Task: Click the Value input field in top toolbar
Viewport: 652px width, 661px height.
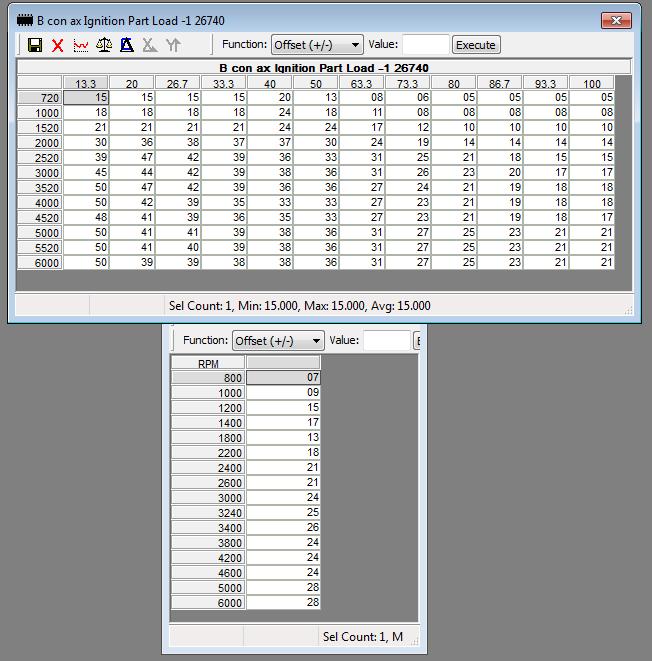Action: (x=425, y=44)
